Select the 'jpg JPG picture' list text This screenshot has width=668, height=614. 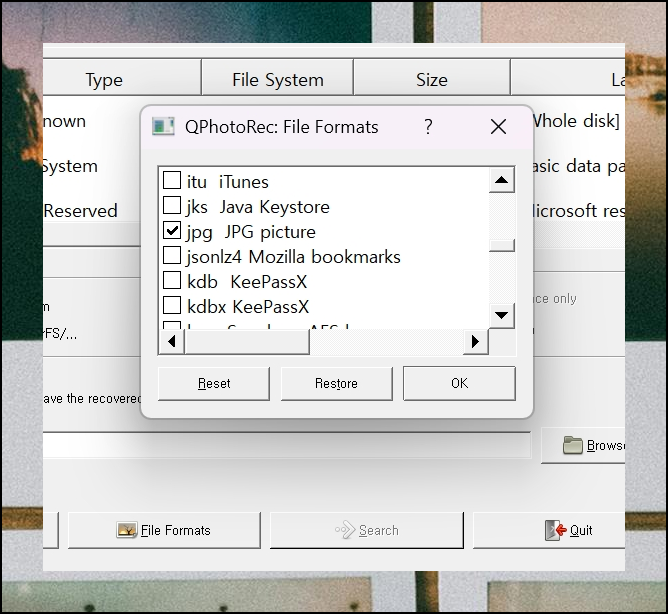click(251, 232)
